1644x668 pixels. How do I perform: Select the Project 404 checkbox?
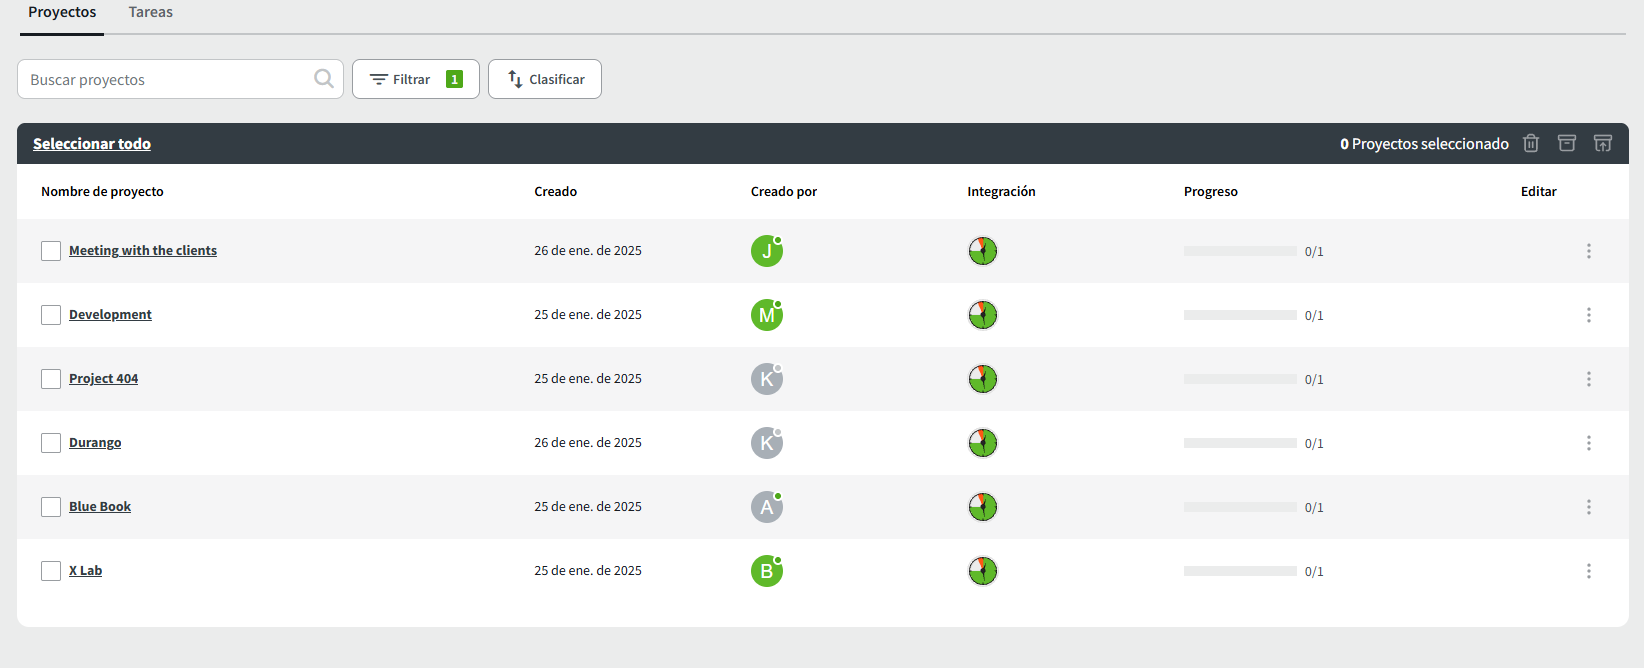(x=51, y=379)
